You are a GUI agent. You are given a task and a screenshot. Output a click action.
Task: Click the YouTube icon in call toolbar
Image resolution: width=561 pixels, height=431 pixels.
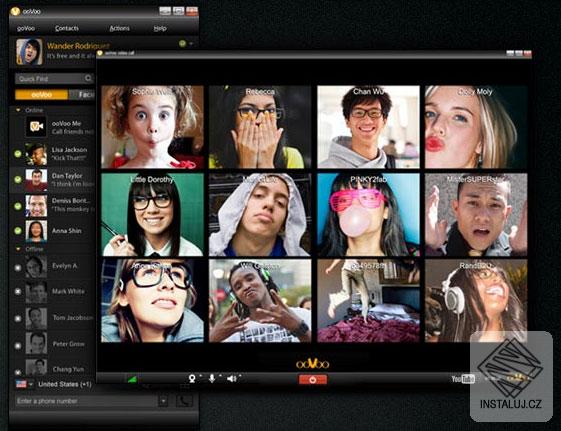tap(463, 379)
